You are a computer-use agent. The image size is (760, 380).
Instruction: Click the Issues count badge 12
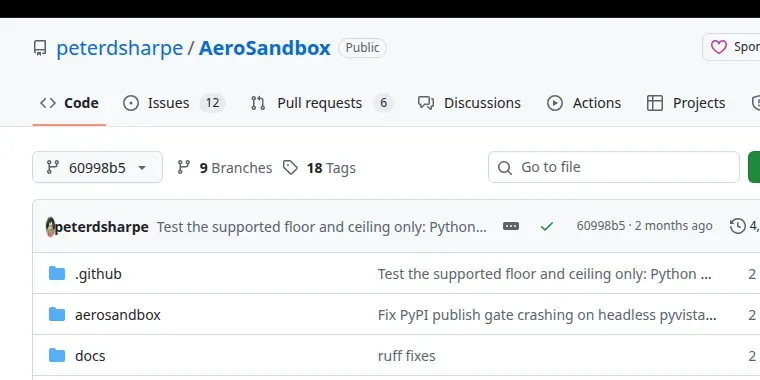(x=212, y=103)
